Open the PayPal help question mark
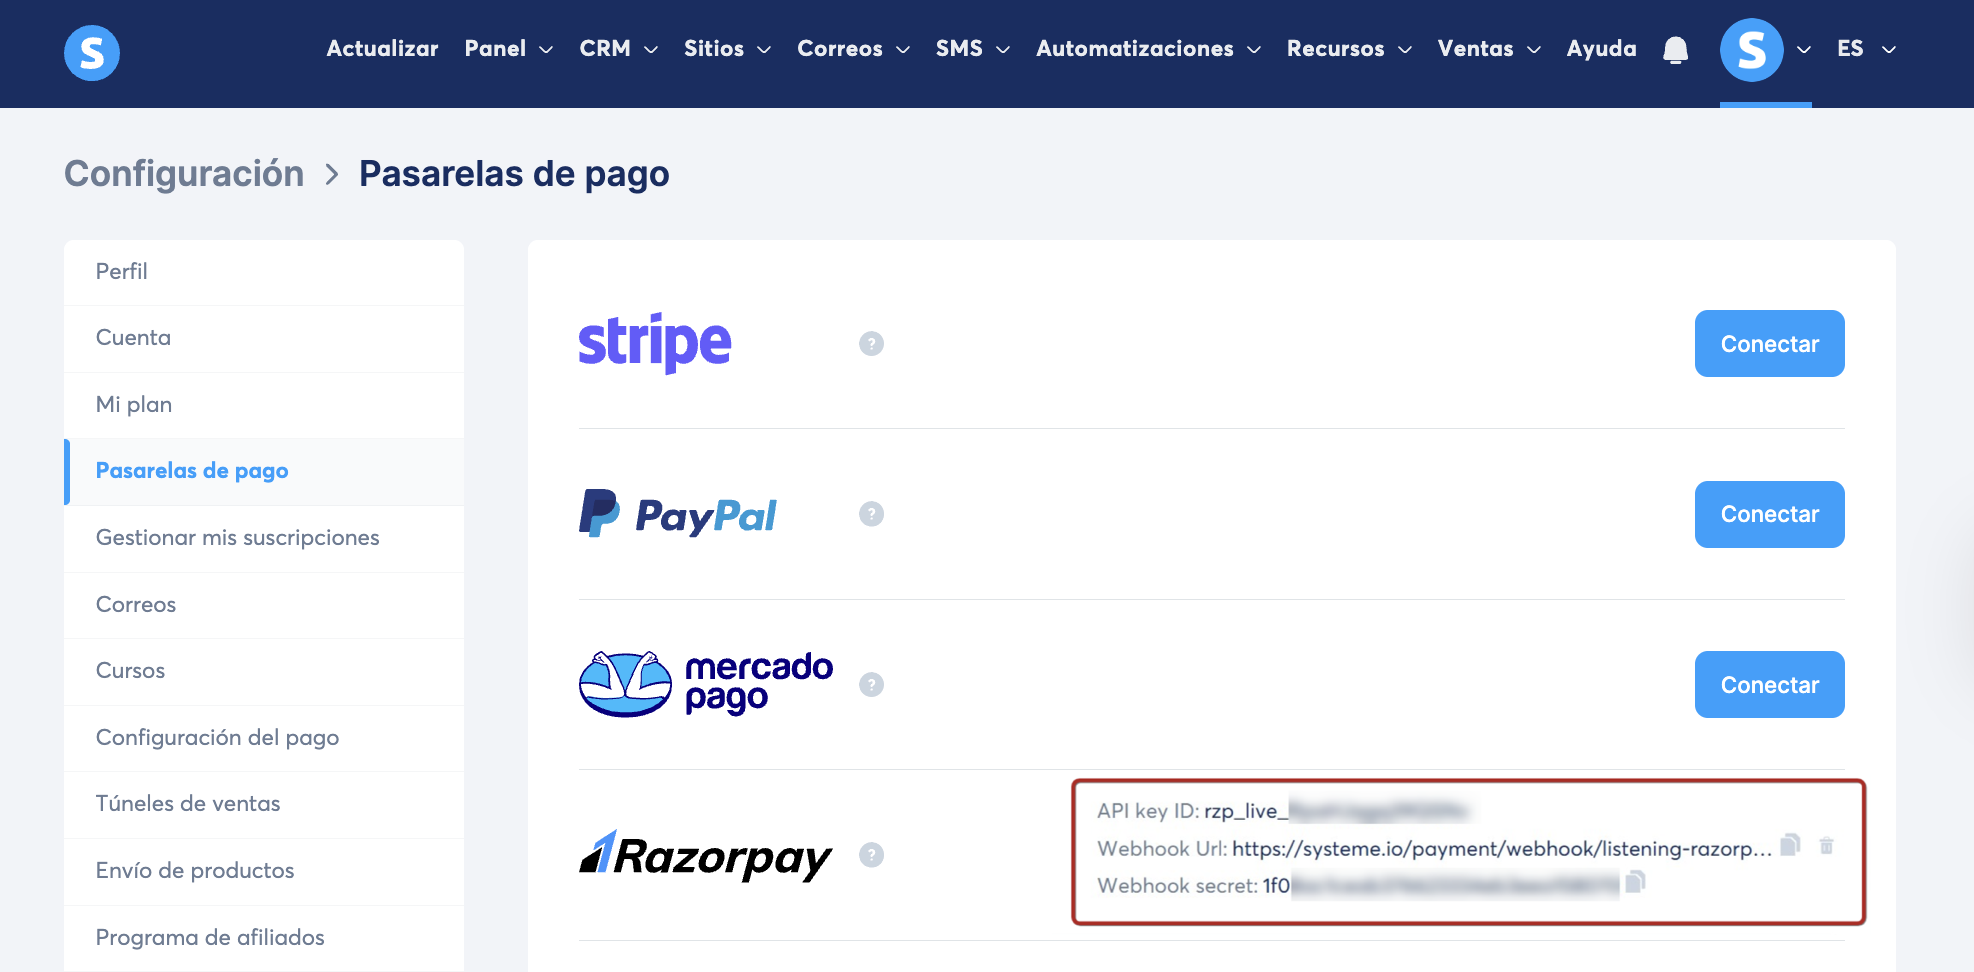 point(871,514)
